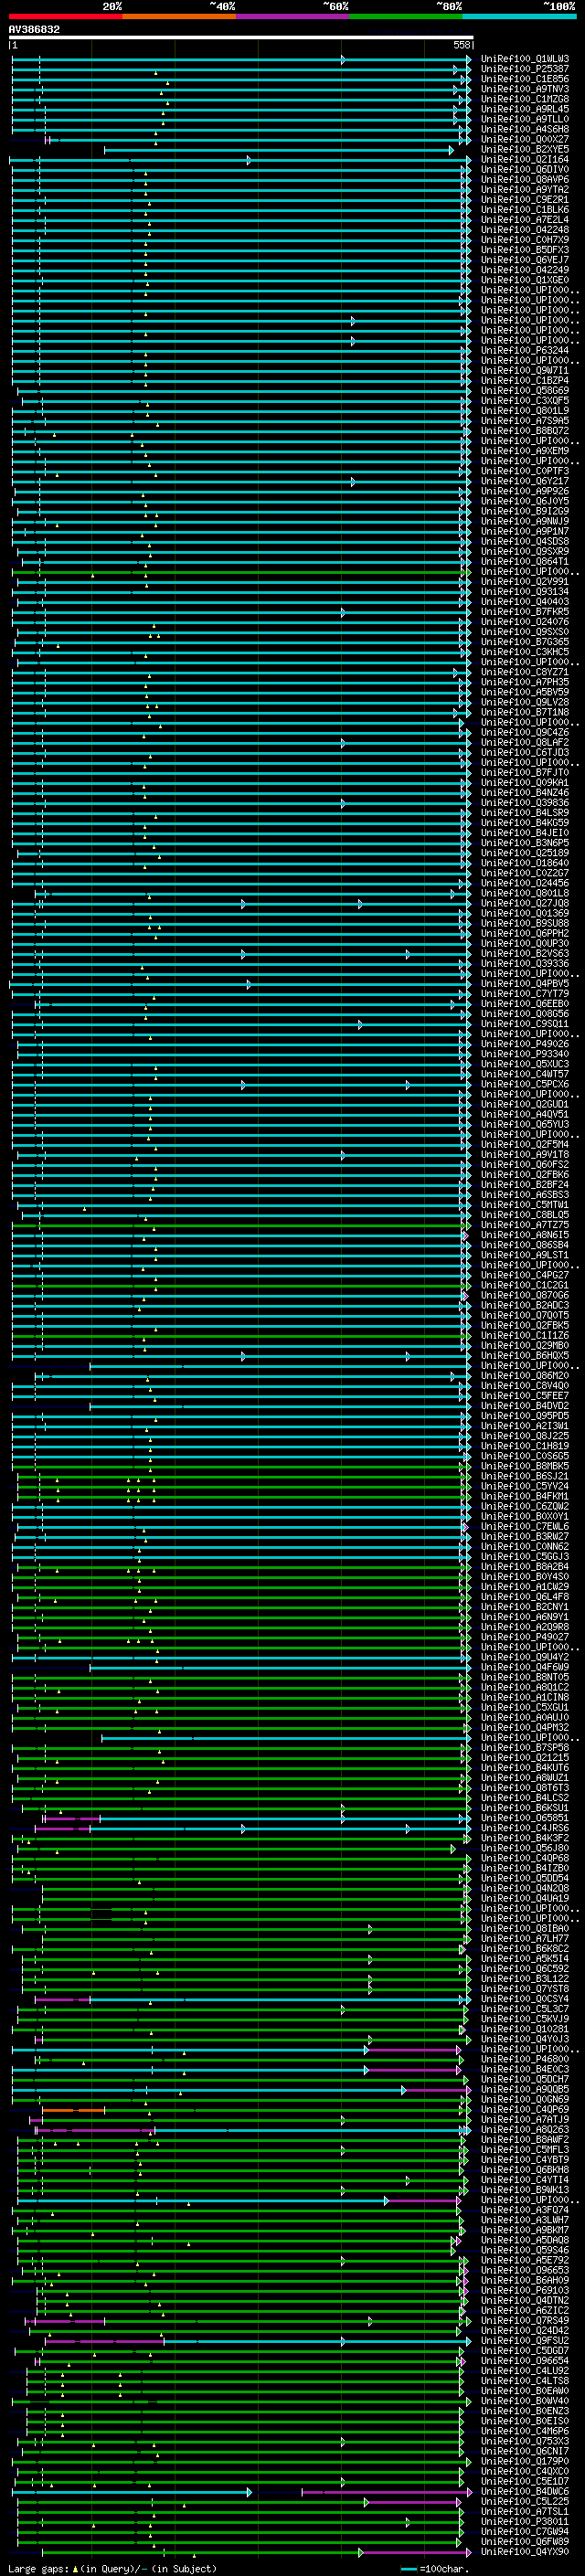Open hit UniRef100_P38011
Screen dimensions: 585x2576
tap(524, 2521)
